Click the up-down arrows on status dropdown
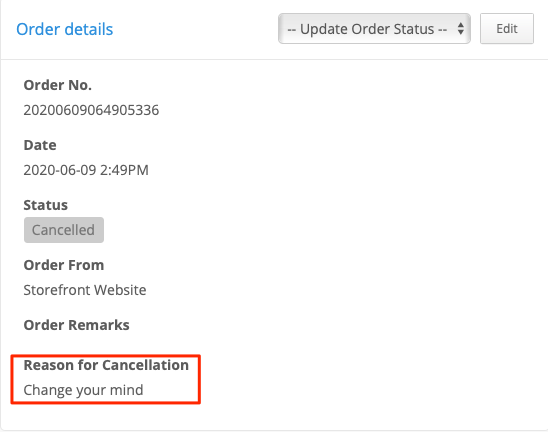The height and width of the screenshot is (432, 548). pos(461,29)
